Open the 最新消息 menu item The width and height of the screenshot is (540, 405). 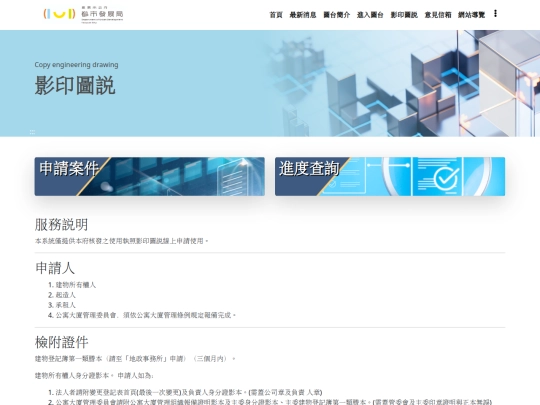point(303,15)
